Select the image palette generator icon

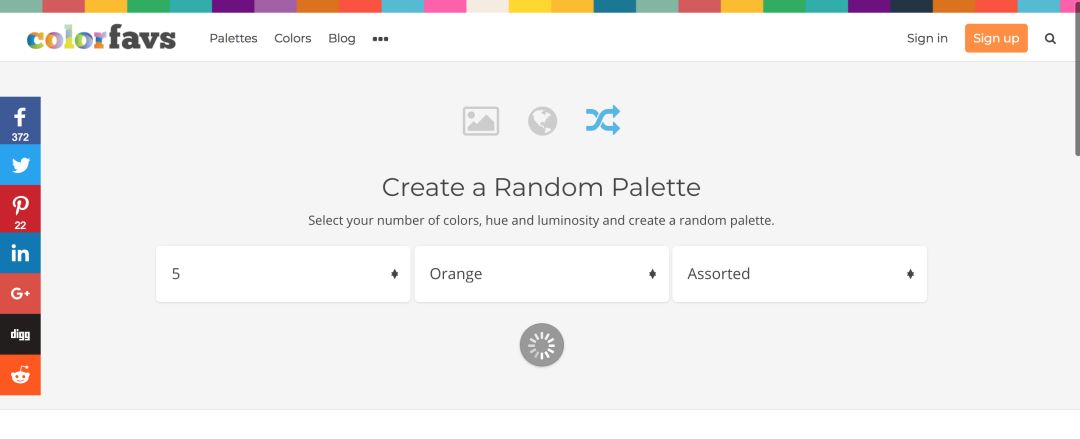tap(481, 121)
